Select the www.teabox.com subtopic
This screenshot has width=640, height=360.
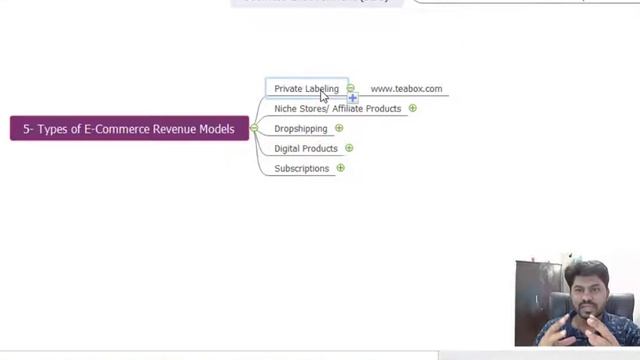(x=406, y=89)
